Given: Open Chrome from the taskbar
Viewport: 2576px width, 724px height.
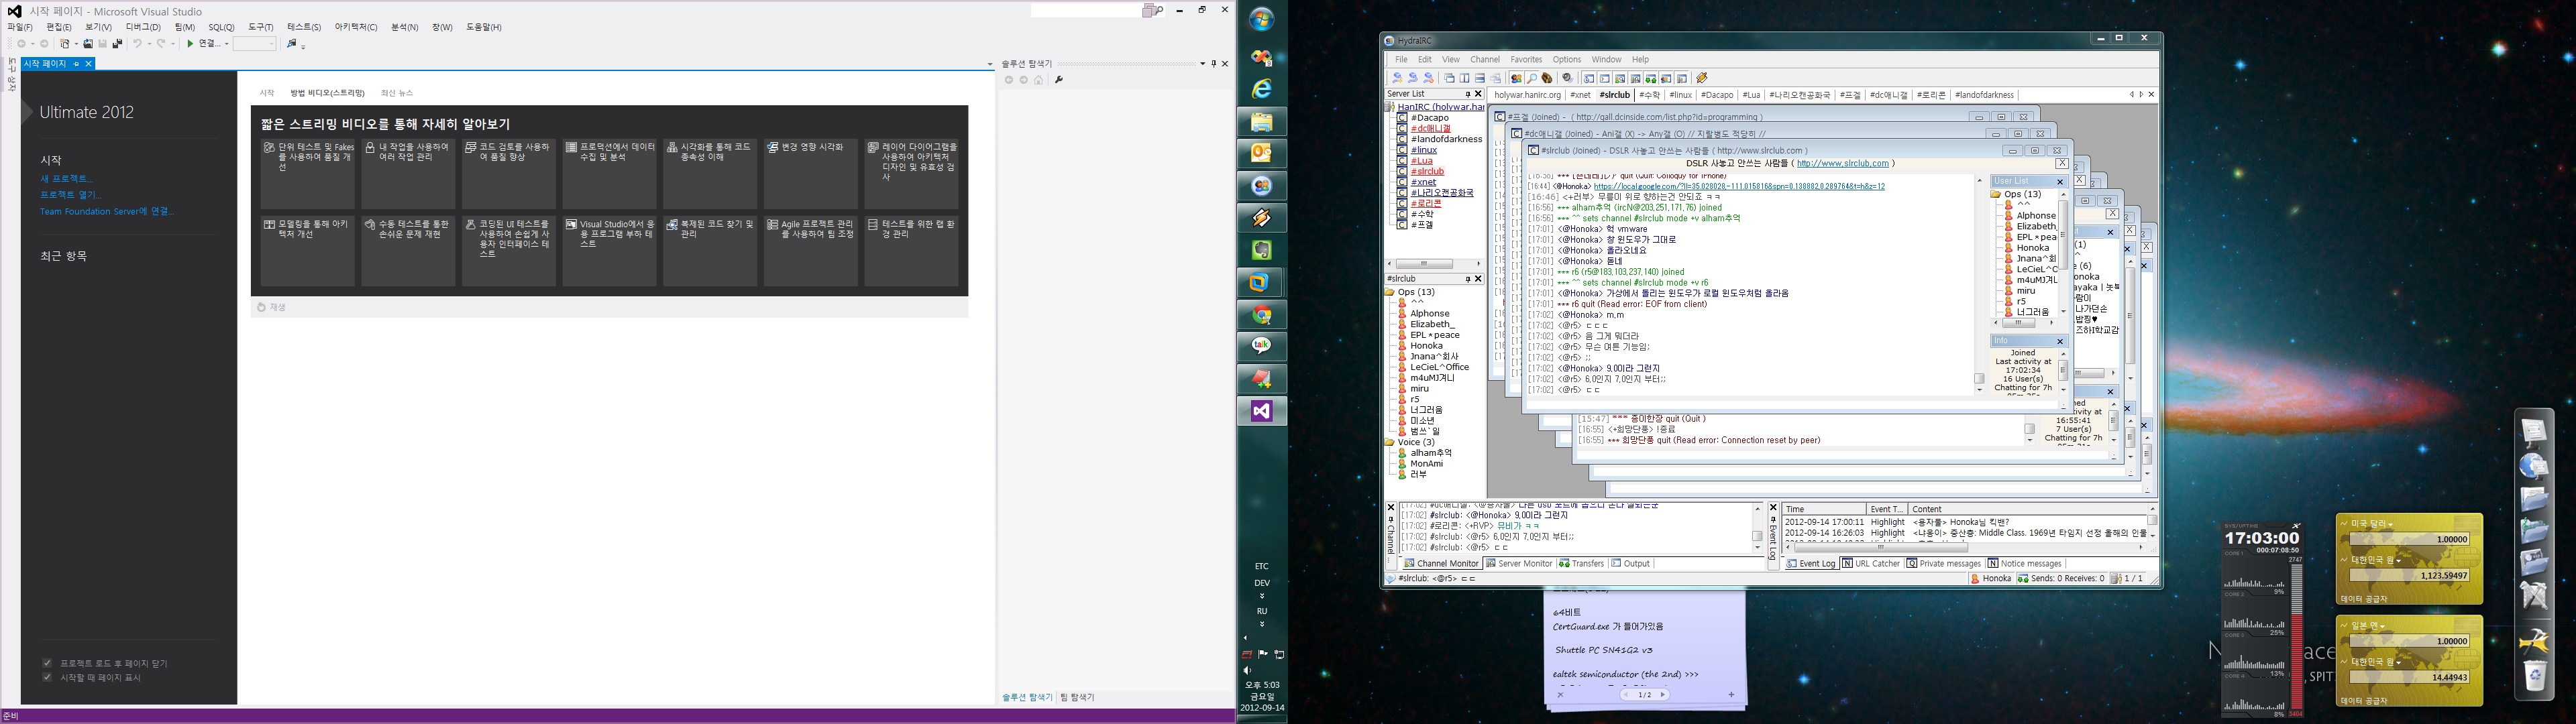Looking at the screenshot, I should (1262, 315).
